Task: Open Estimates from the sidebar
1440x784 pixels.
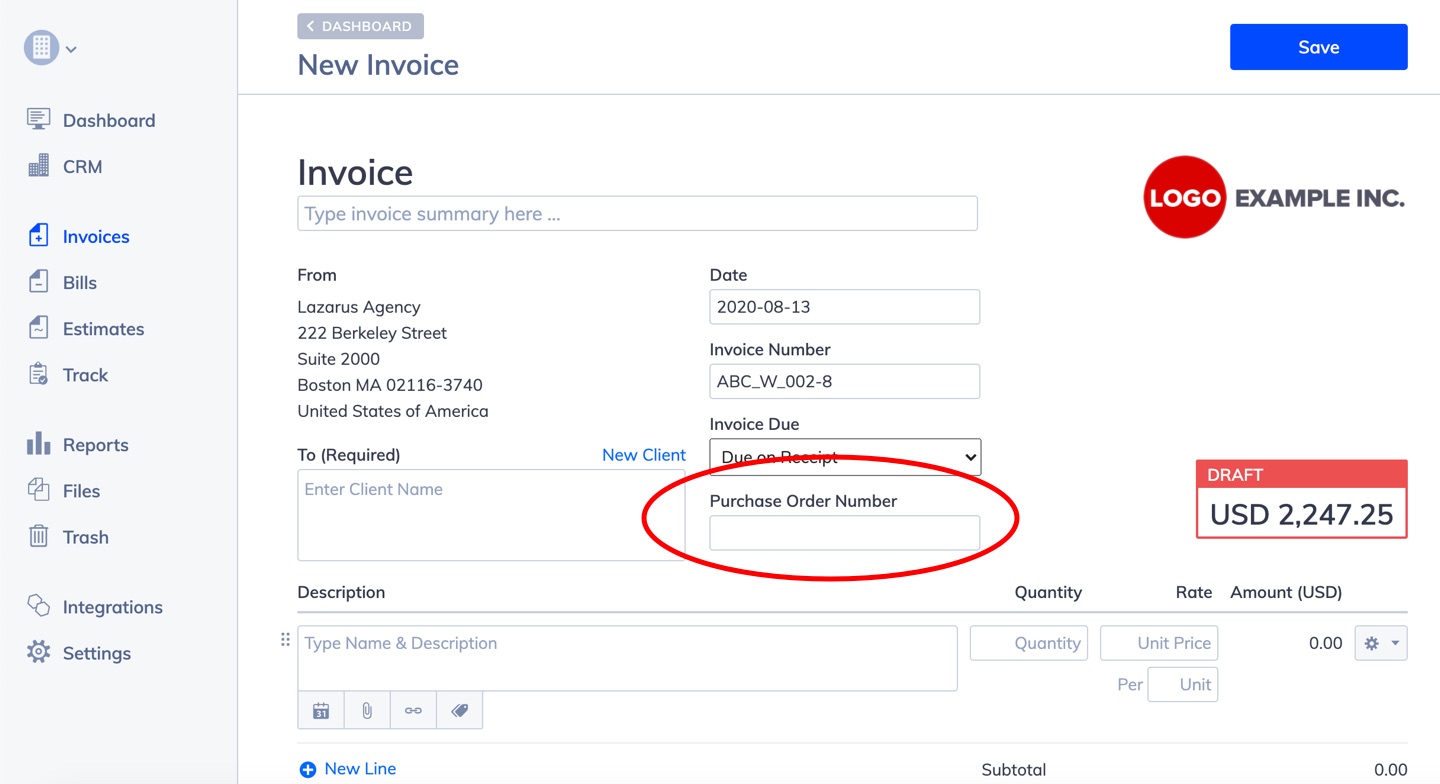Action: point(103,329)
